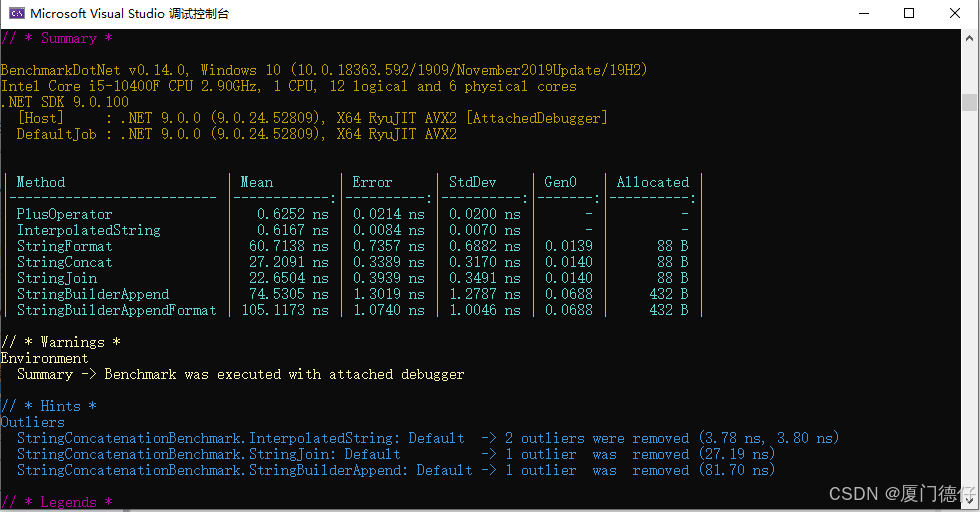Click error value 1.3019 ns
The width and height of the screenshot is (980, 512).
click(x=389, y=294)
